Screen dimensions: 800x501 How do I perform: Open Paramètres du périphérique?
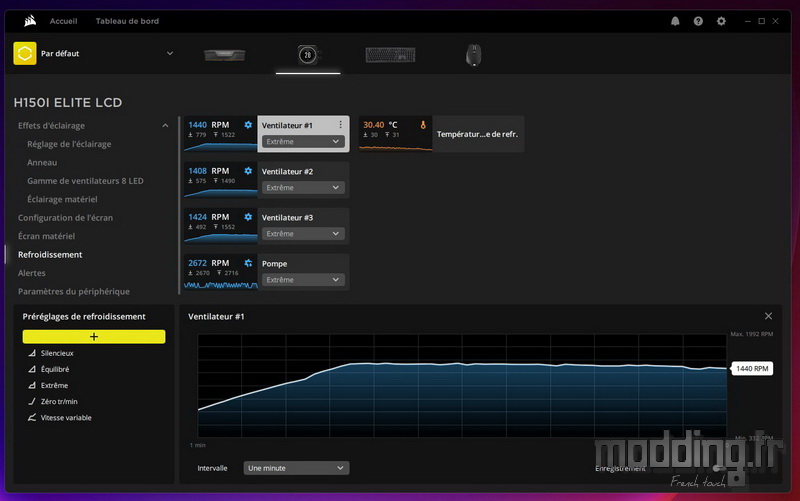(x=73, y=291)
